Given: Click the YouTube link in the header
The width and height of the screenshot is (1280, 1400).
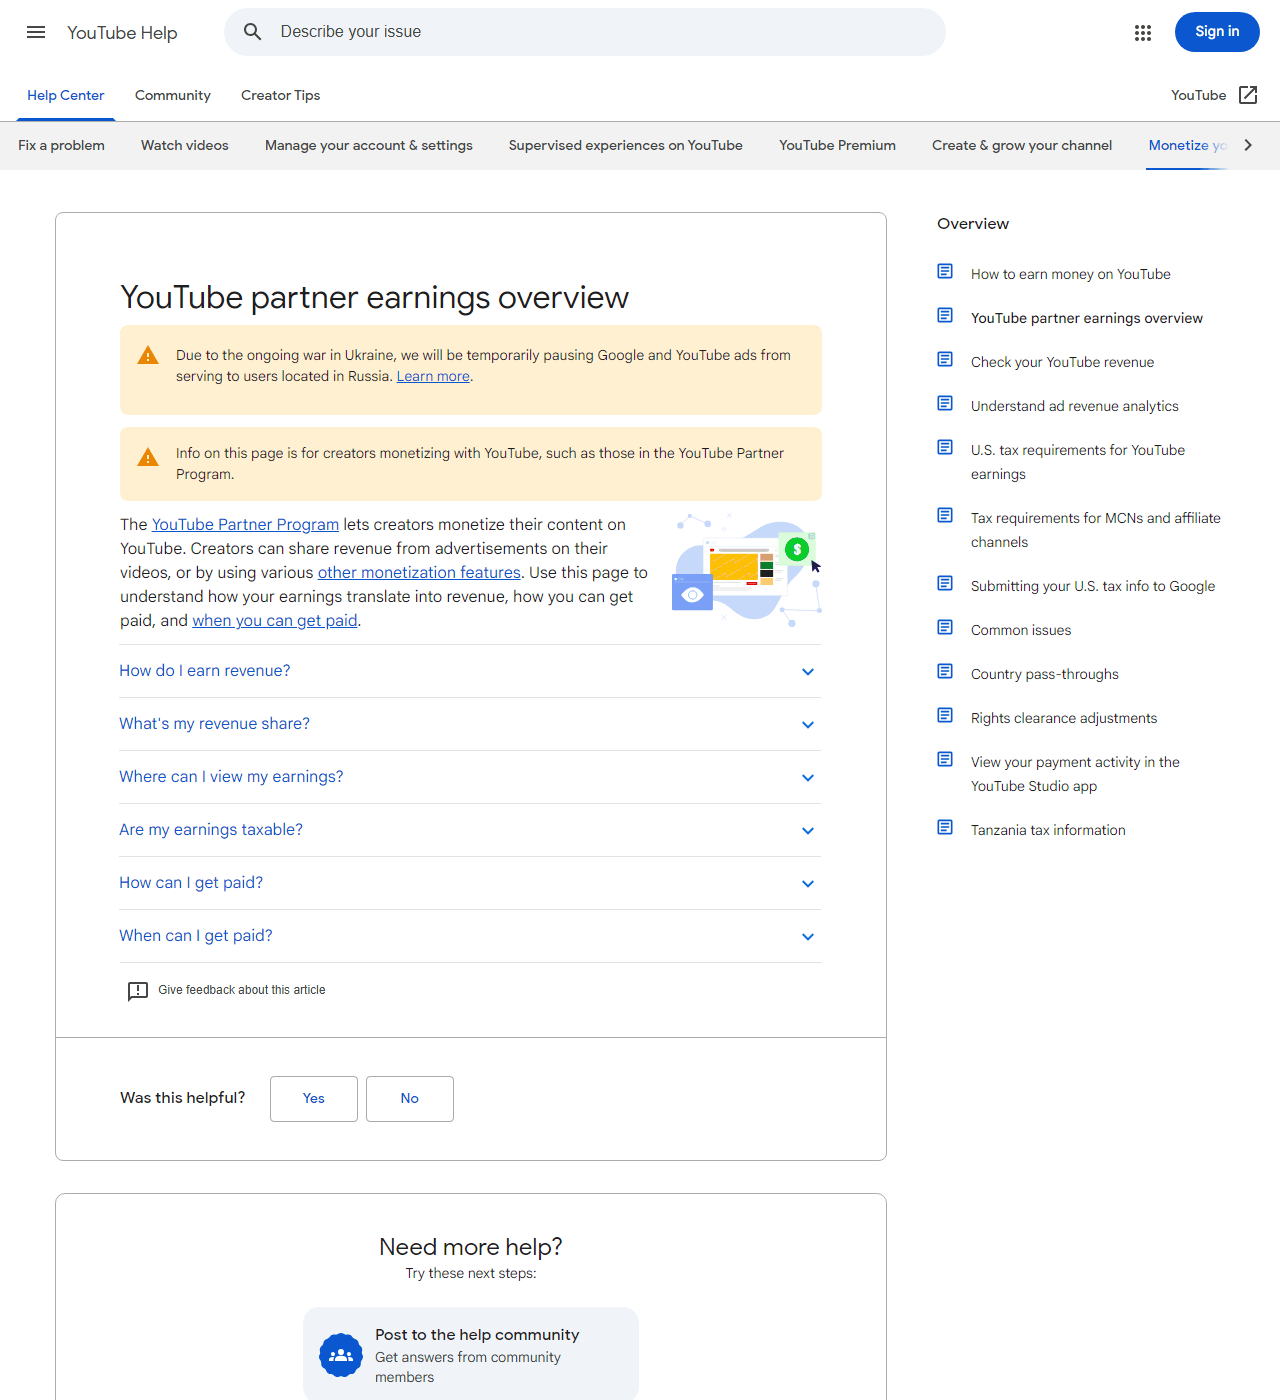Looking at the screenshot, I should point(1198,95).
